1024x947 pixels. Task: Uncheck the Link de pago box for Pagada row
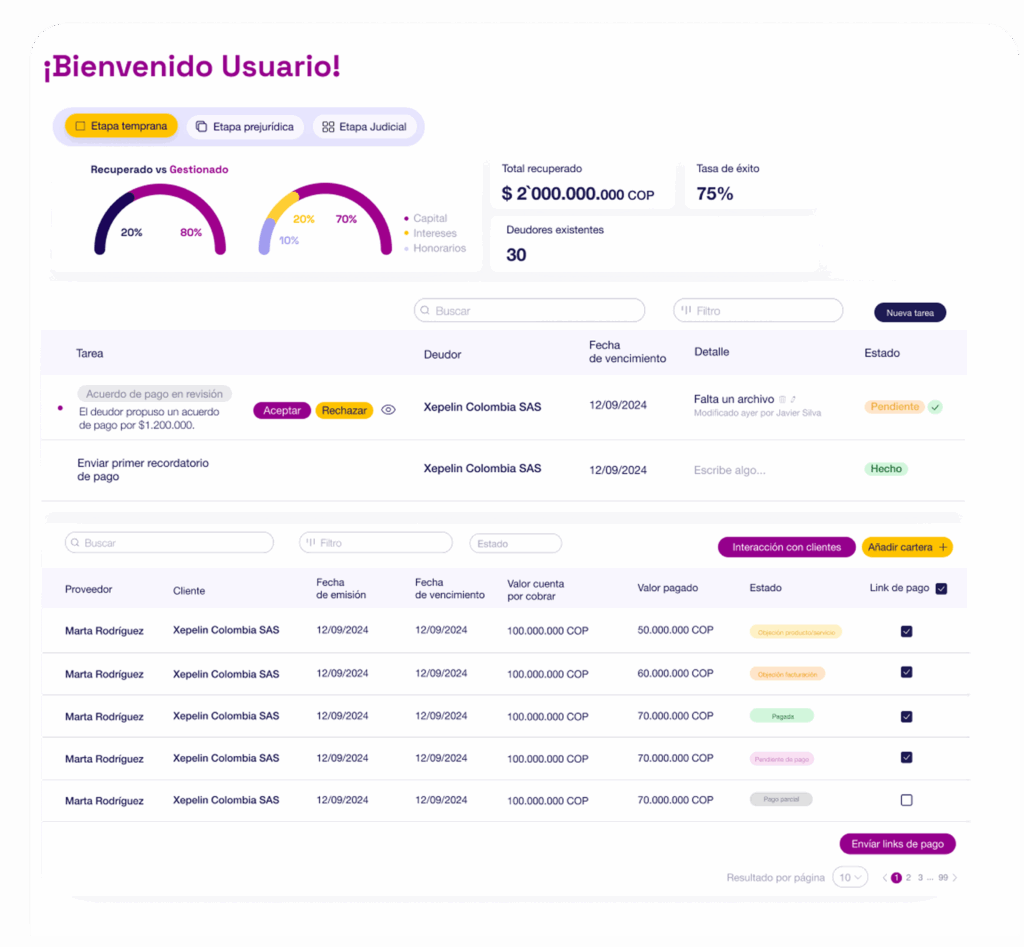click(x=906, y=716)
